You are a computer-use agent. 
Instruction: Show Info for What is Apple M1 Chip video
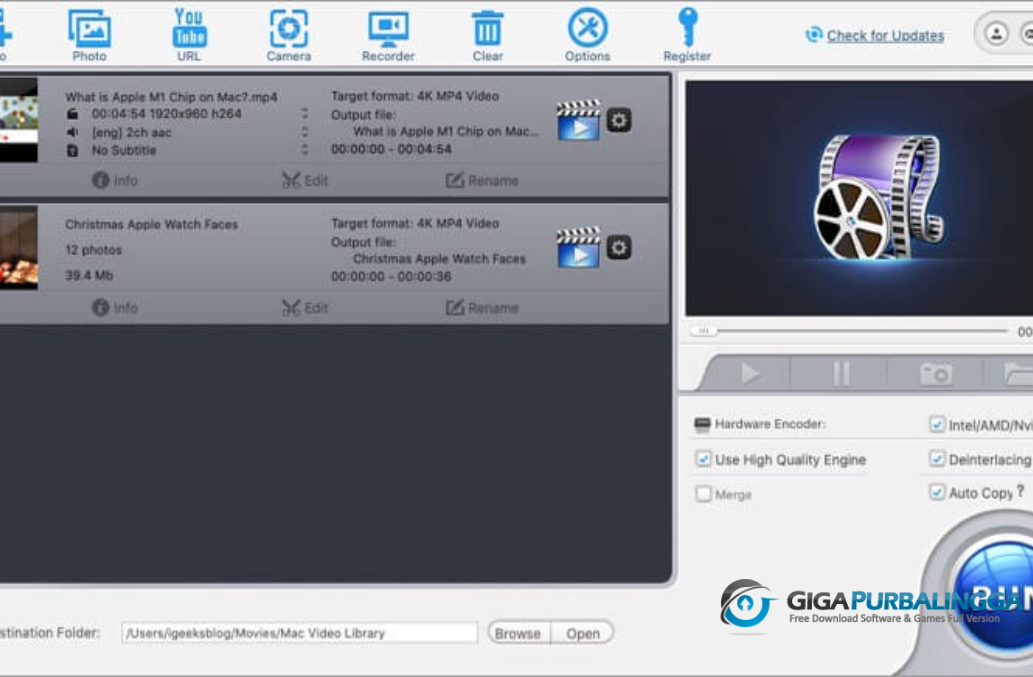pos(115,180)
